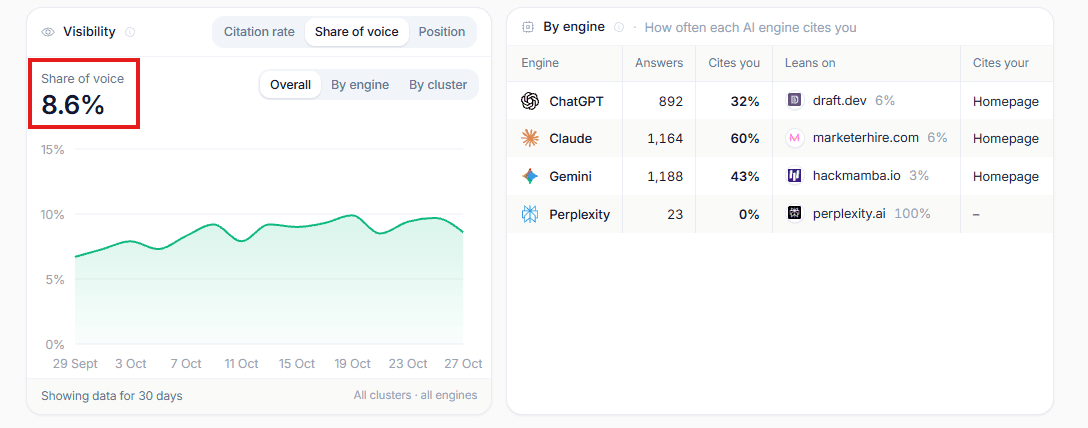Screen dimensions: 1088x428
Task: Click the Claude starburst logo icon
Action: [x=530, y=139]
